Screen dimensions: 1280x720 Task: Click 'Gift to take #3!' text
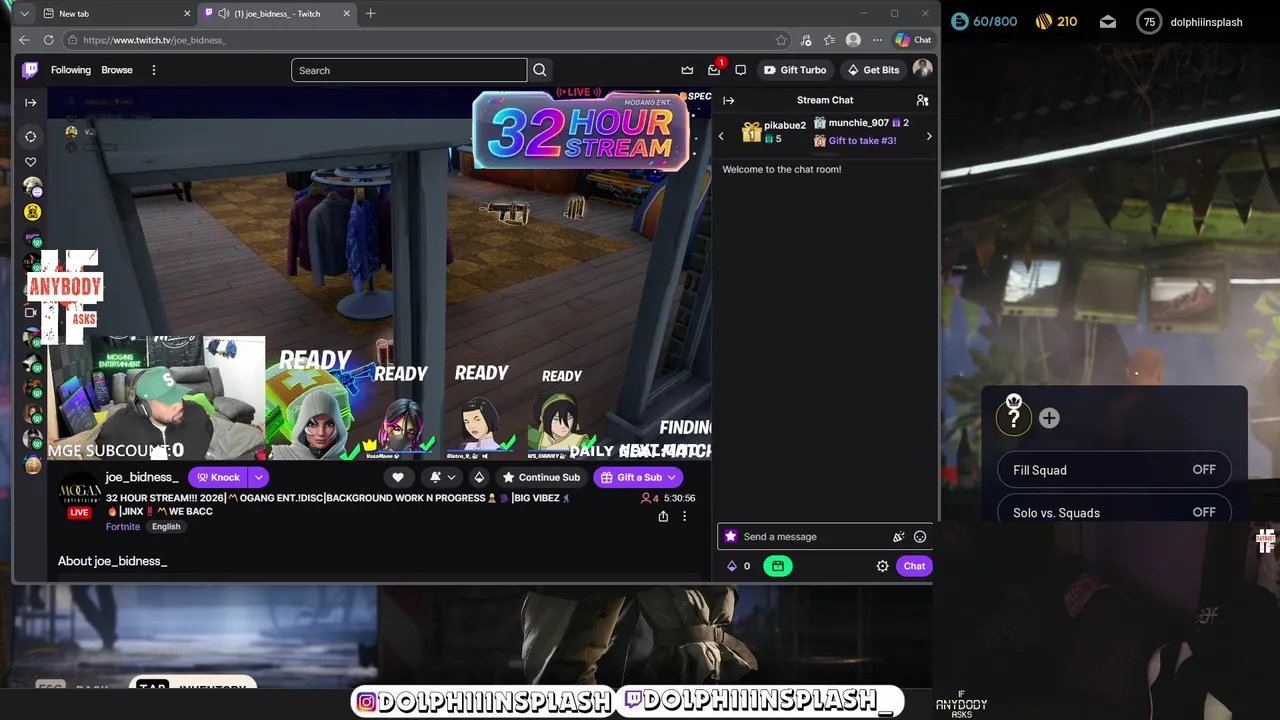tap(862, 141)
